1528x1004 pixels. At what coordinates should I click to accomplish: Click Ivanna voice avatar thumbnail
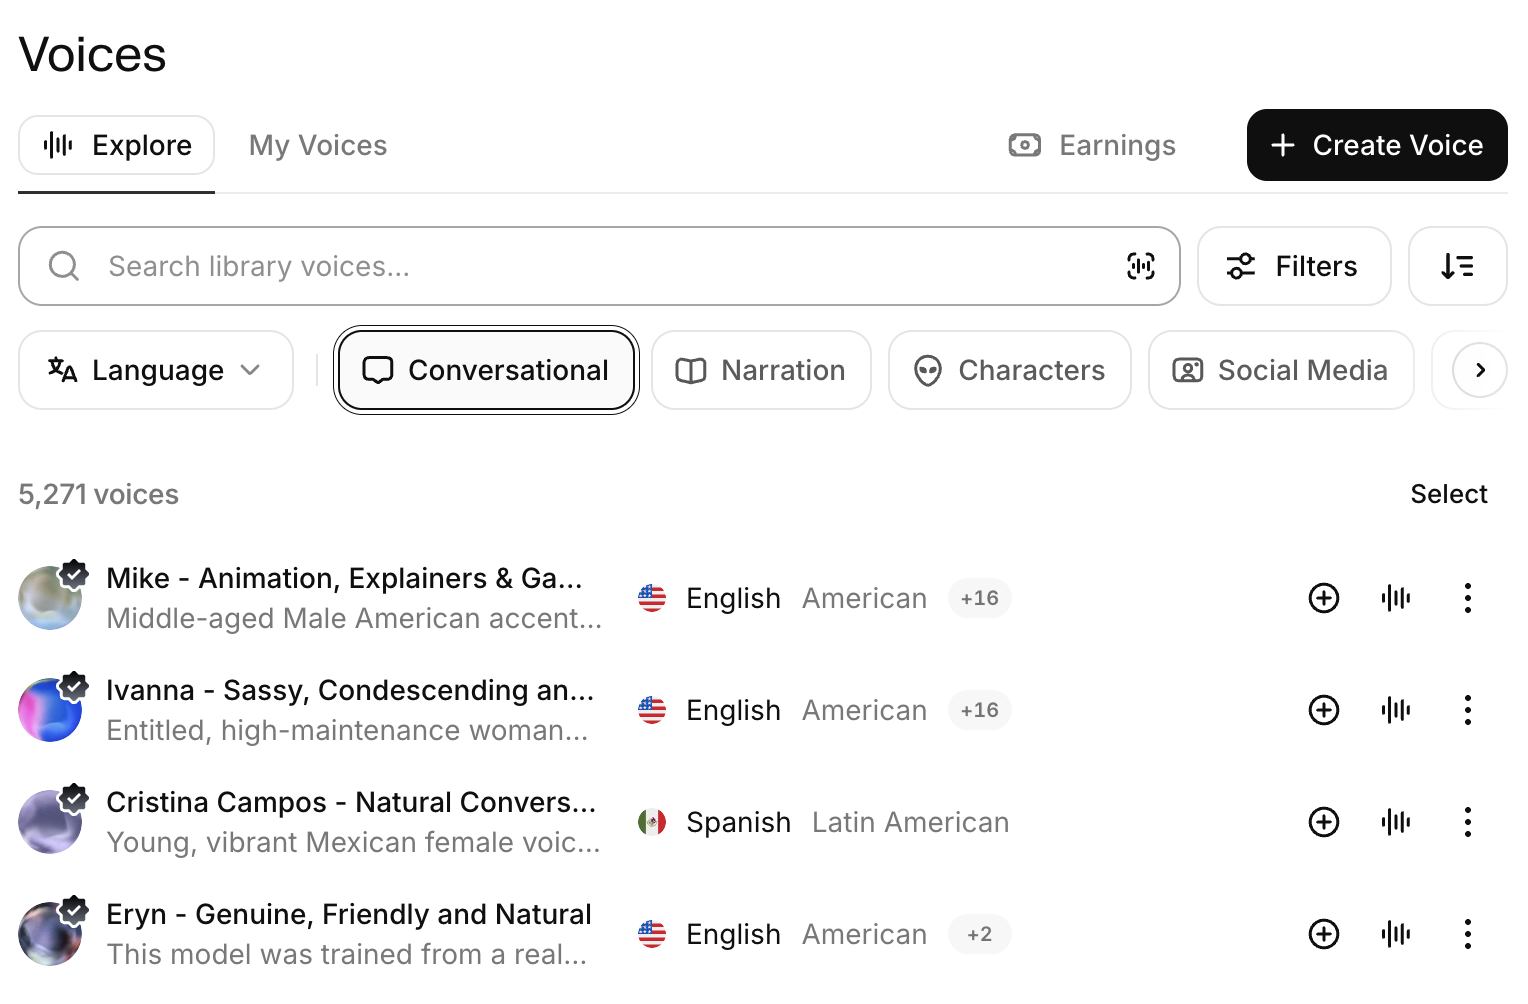50,710
